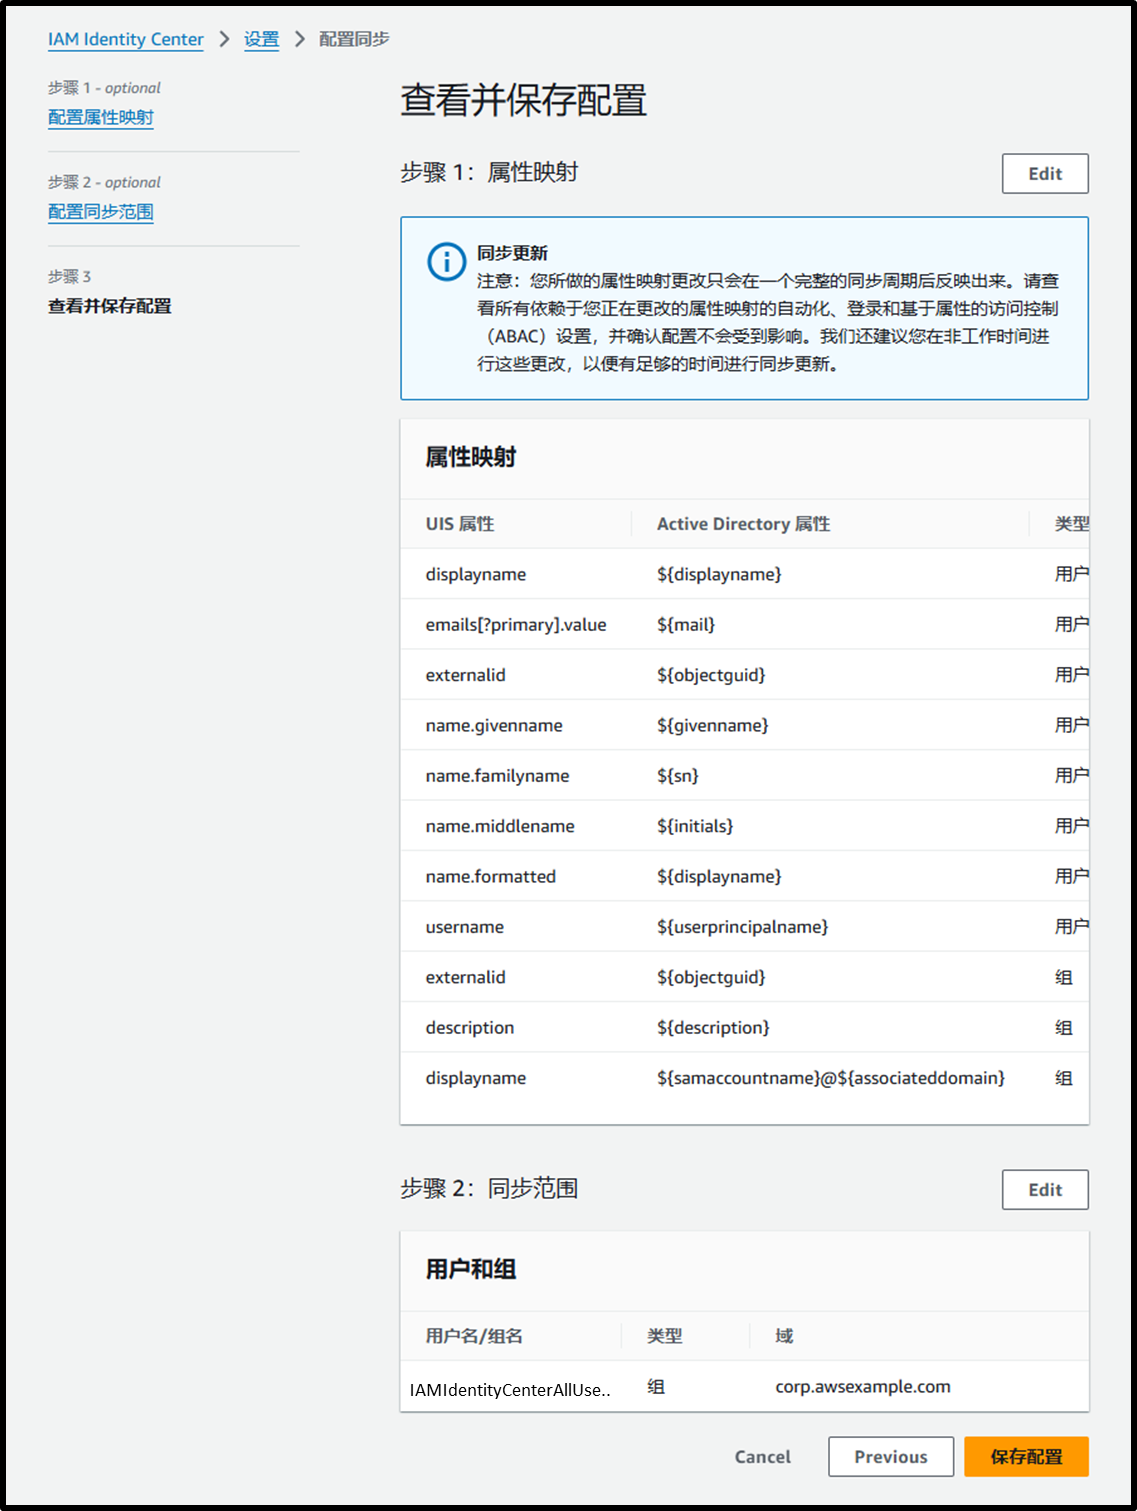Select the "name.givenname" cell
Image resolution: width=1137 pixels, height=1511 pixels.
(x=494, y=725)
